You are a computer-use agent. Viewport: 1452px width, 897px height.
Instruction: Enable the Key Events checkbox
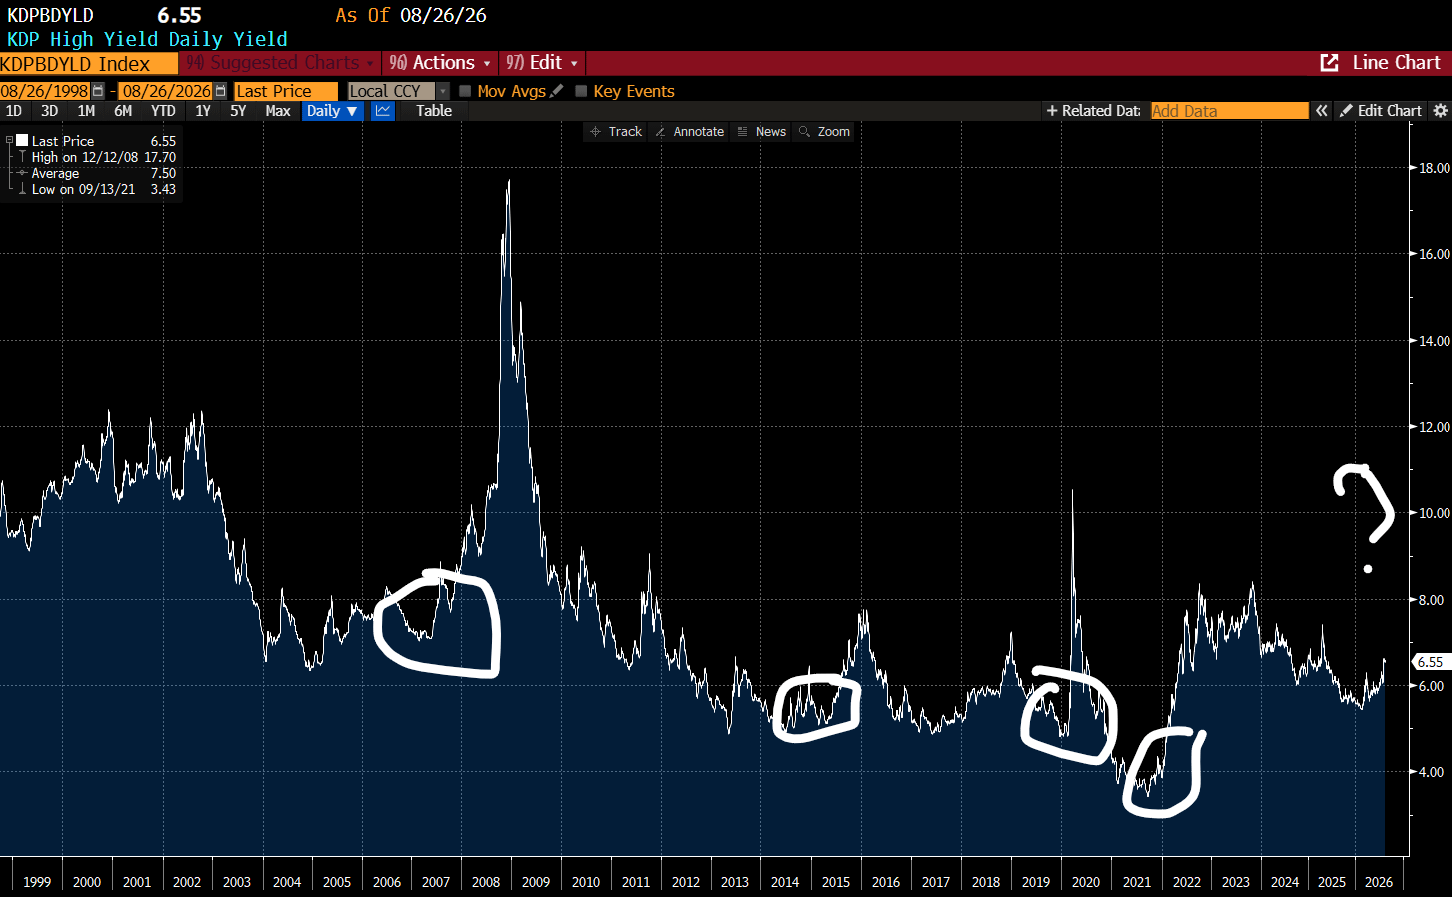pos(581,91)
